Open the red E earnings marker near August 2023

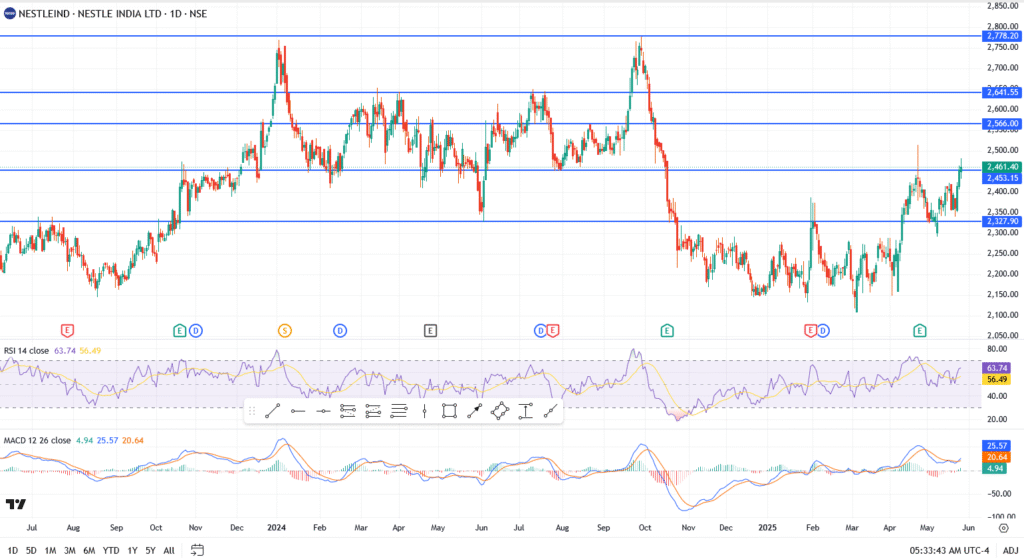(x=67, y=331)
